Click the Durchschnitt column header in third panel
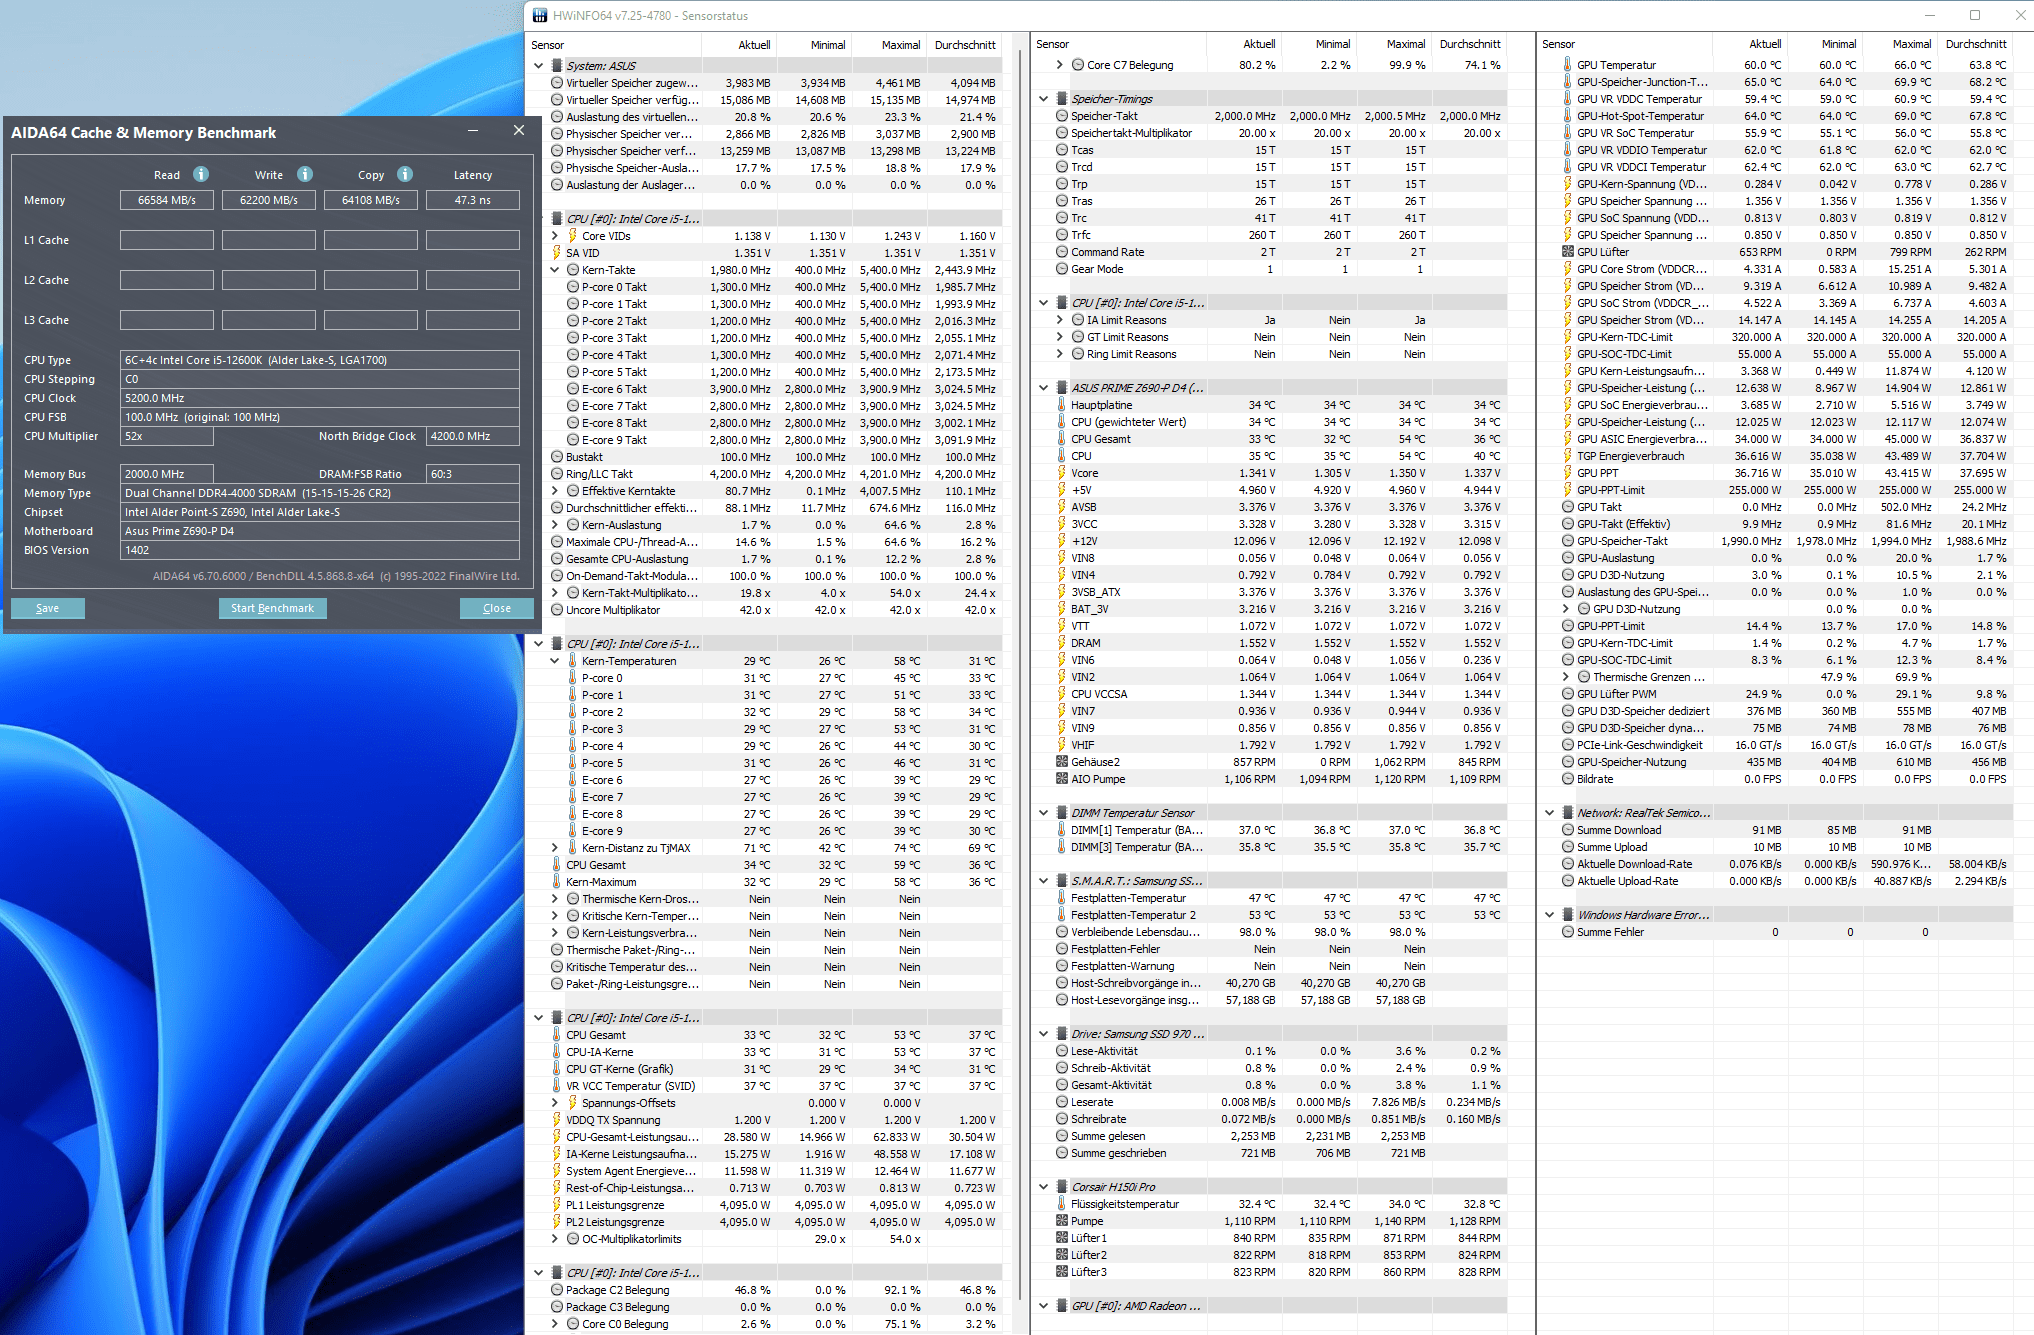 click(1975, 44)
